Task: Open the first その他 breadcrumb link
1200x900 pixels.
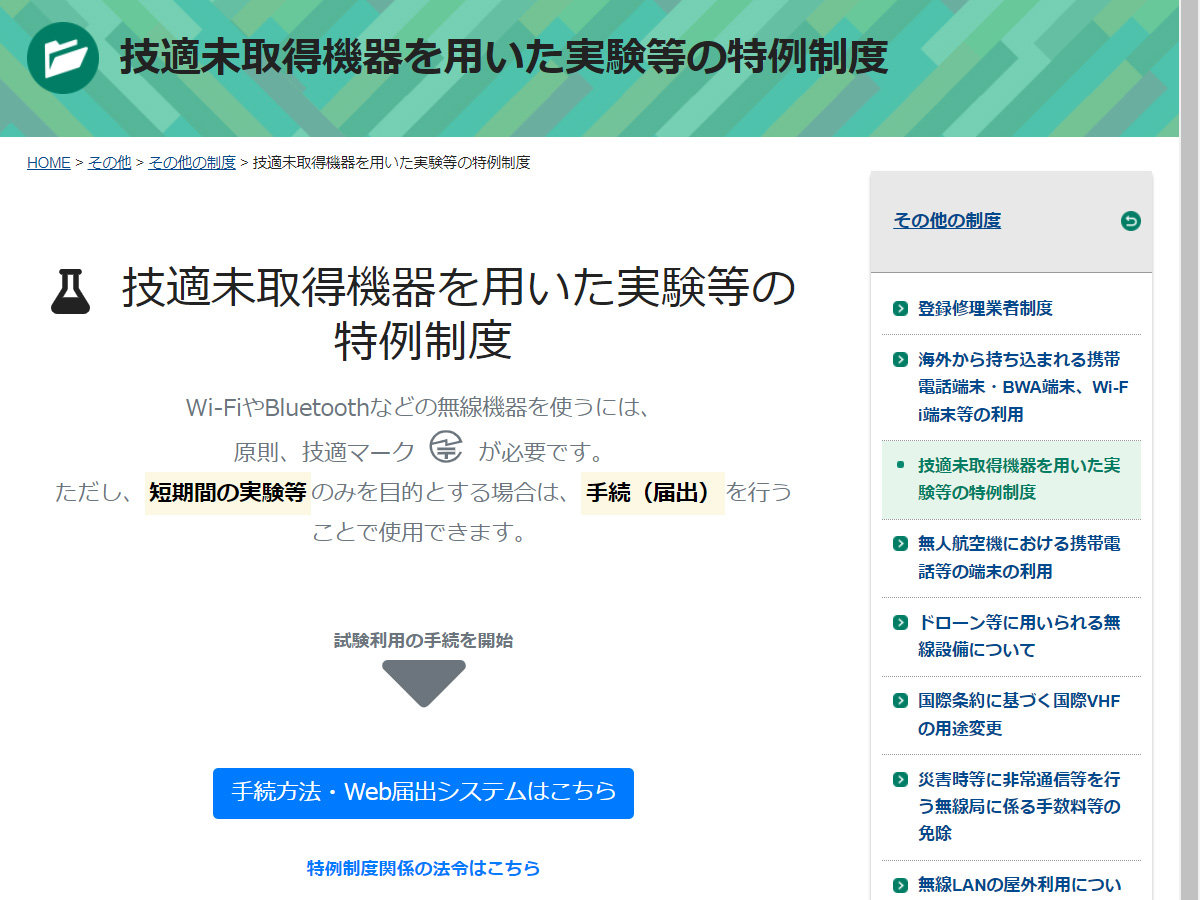Action: coord(109,162)
